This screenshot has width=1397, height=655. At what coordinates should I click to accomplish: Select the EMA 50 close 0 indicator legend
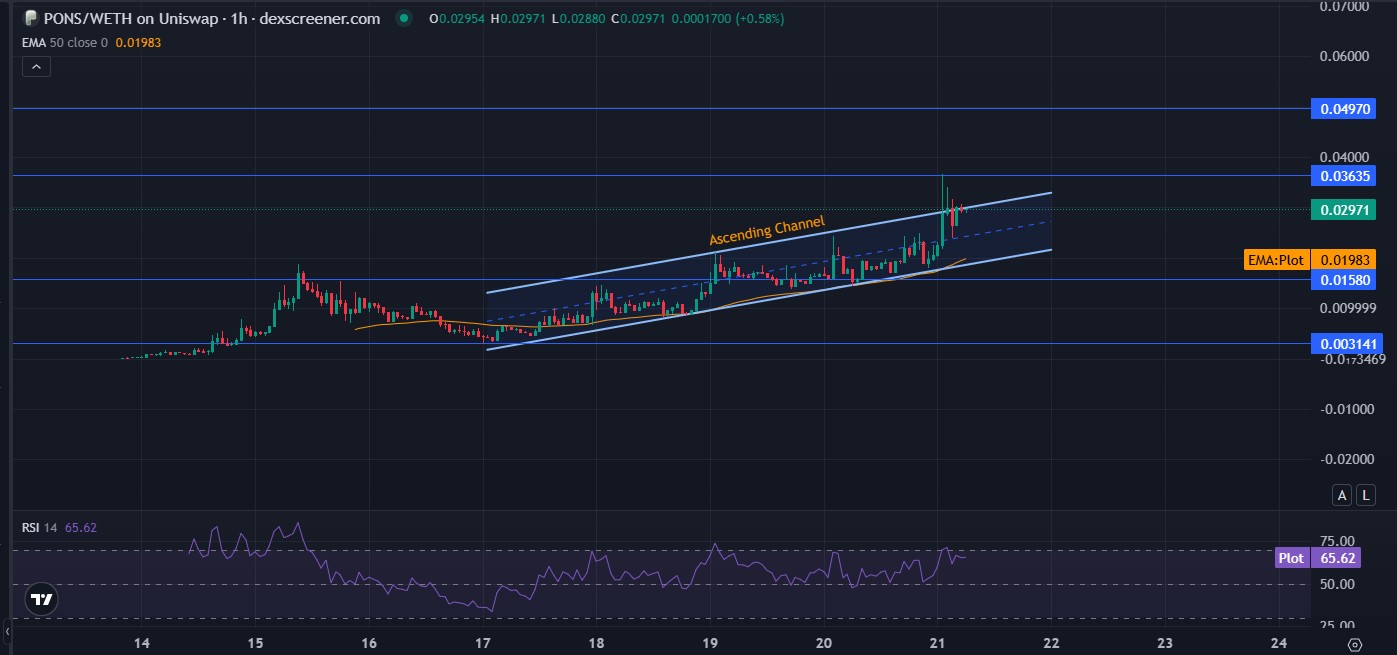click(x=66, y=42)
